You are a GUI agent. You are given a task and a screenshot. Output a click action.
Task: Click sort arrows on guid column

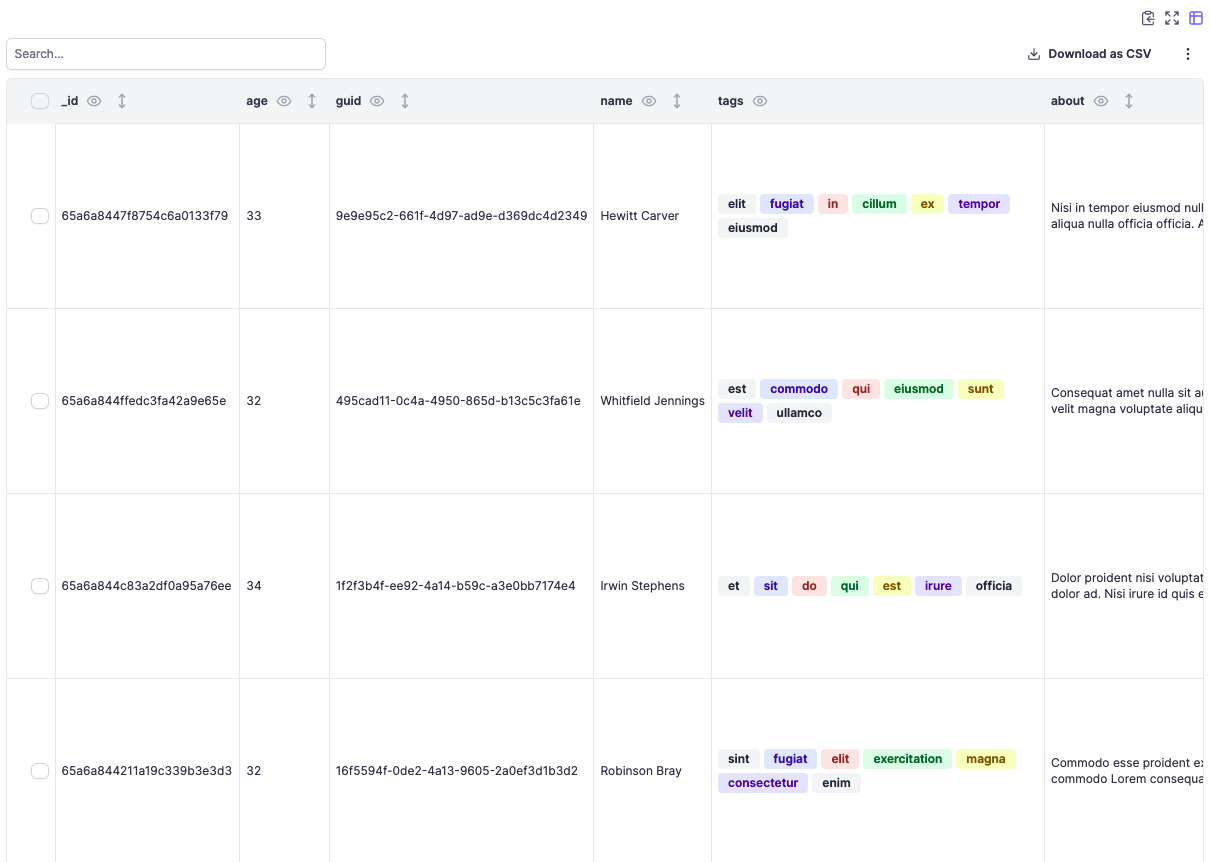(405, 101)
